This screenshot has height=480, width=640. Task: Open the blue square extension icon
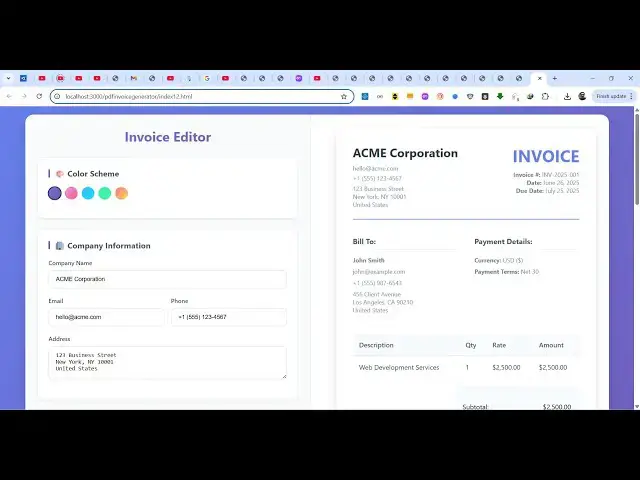click(x=365, y=96)
